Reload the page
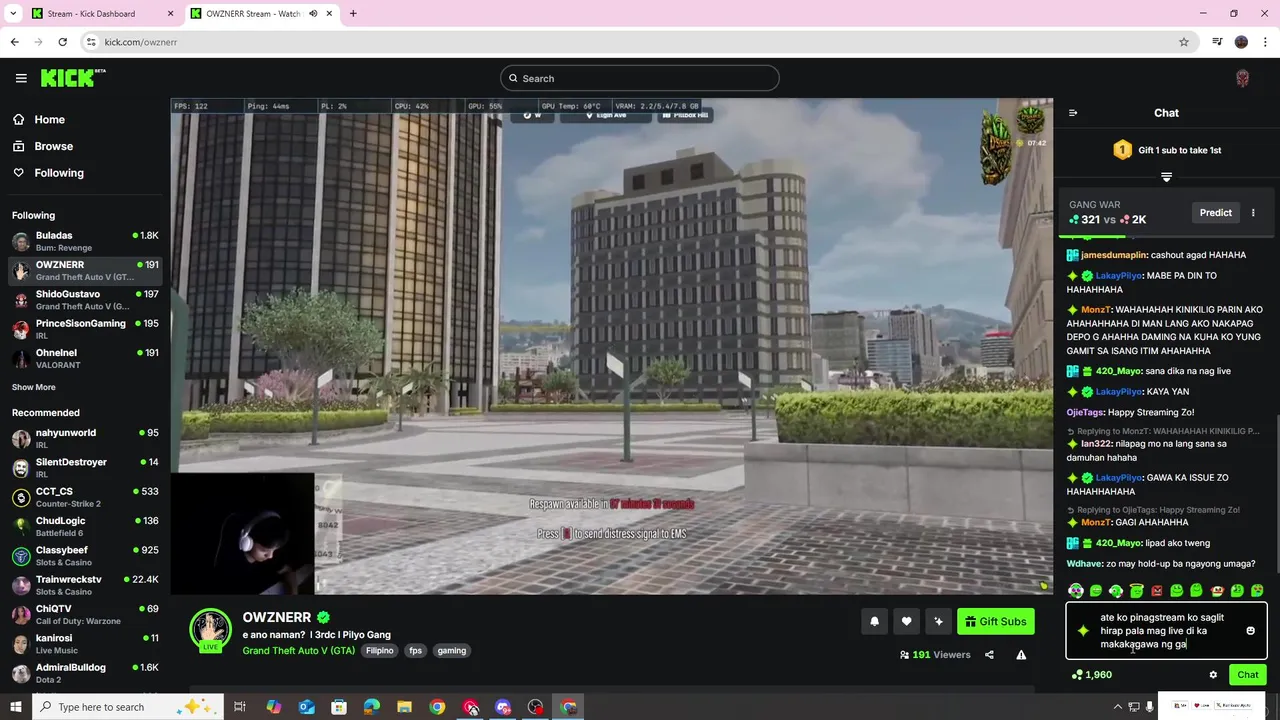 (x=62, y=42)
